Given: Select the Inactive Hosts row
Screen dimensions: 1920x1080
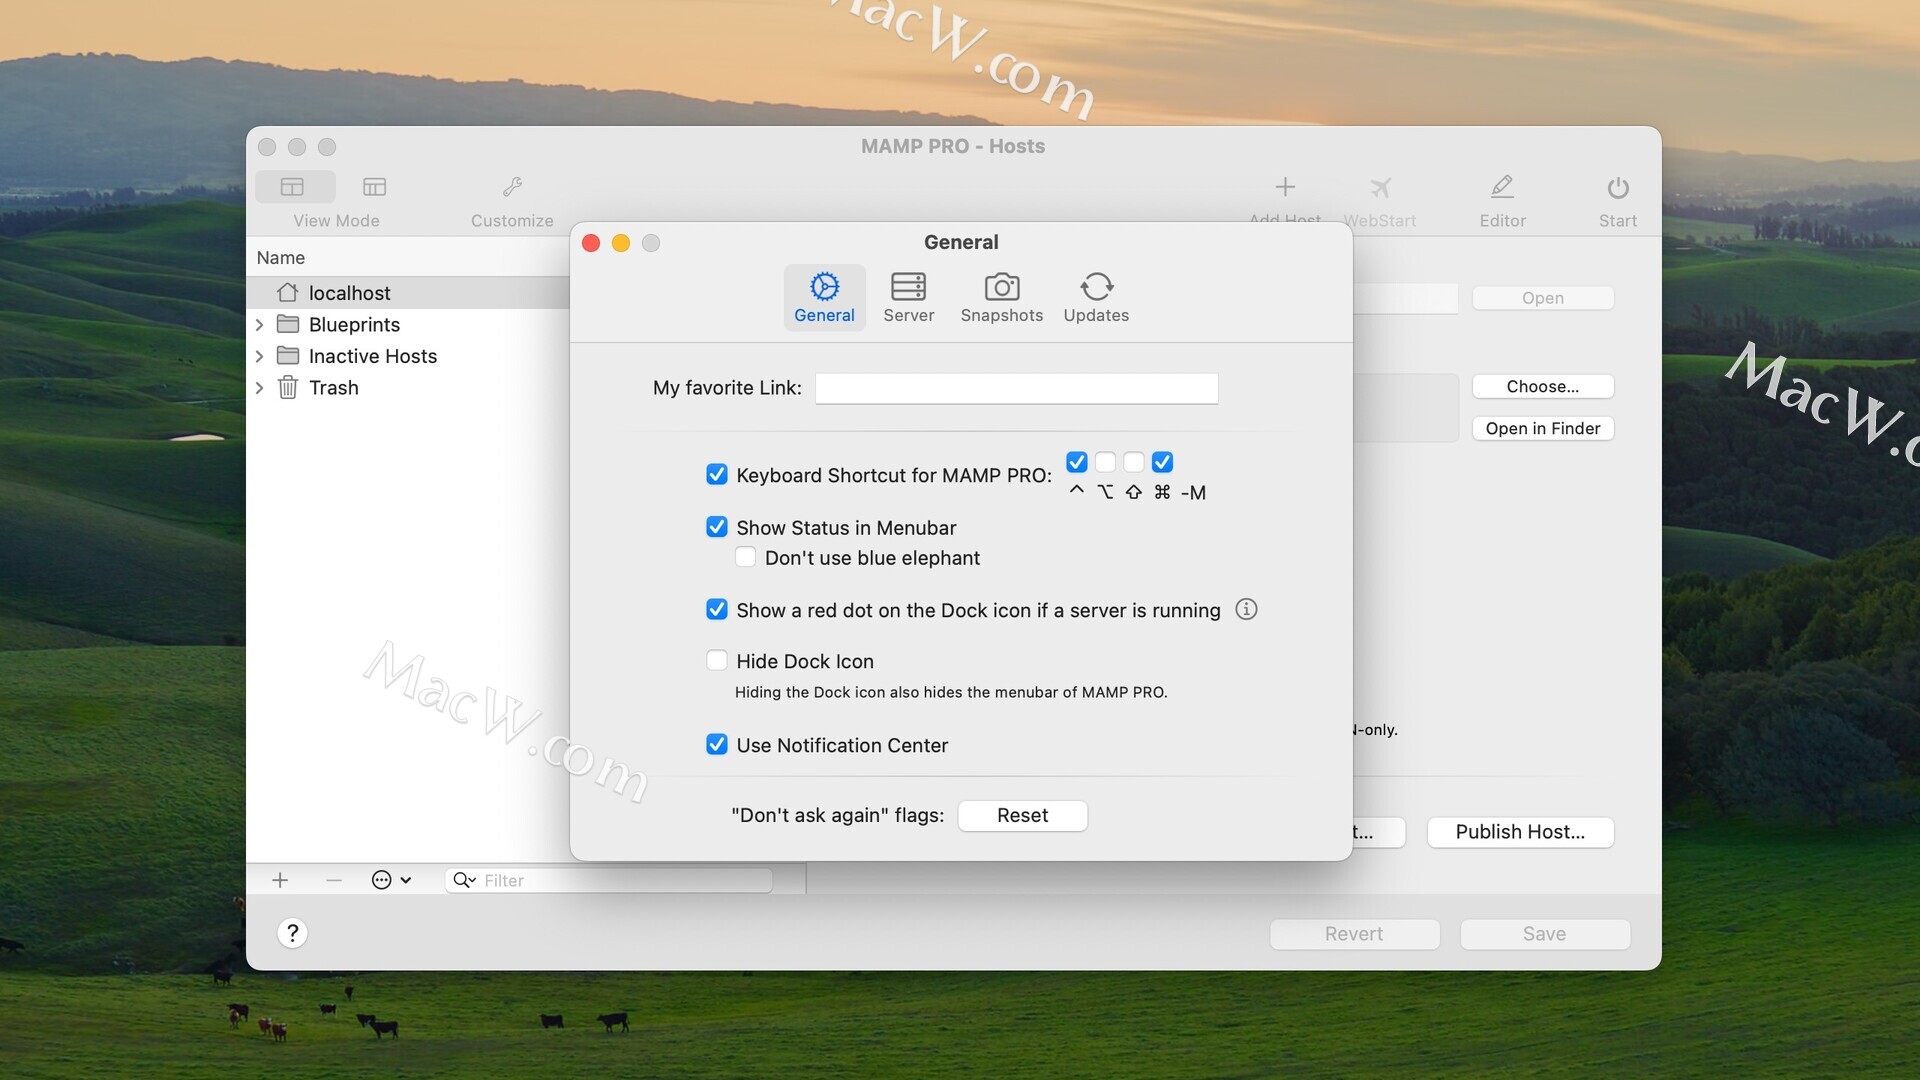Looking at the screenshot, I should [408, 356].
